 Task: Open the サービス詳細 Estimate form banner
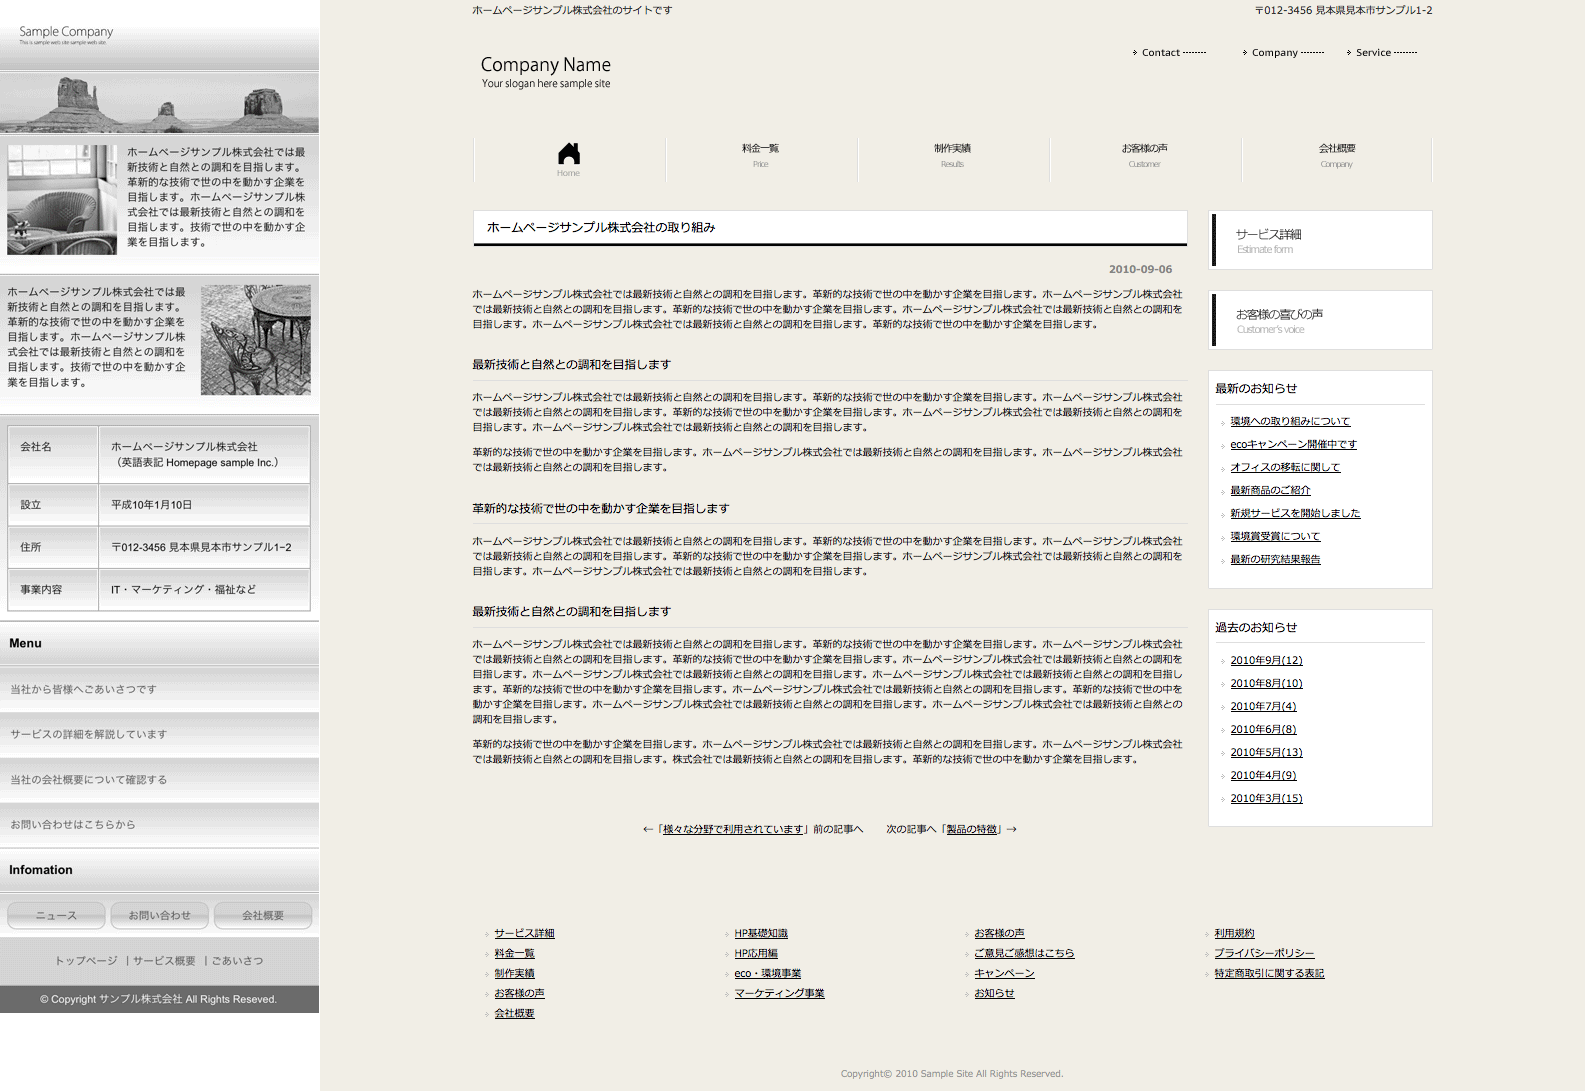(1320, 240)
